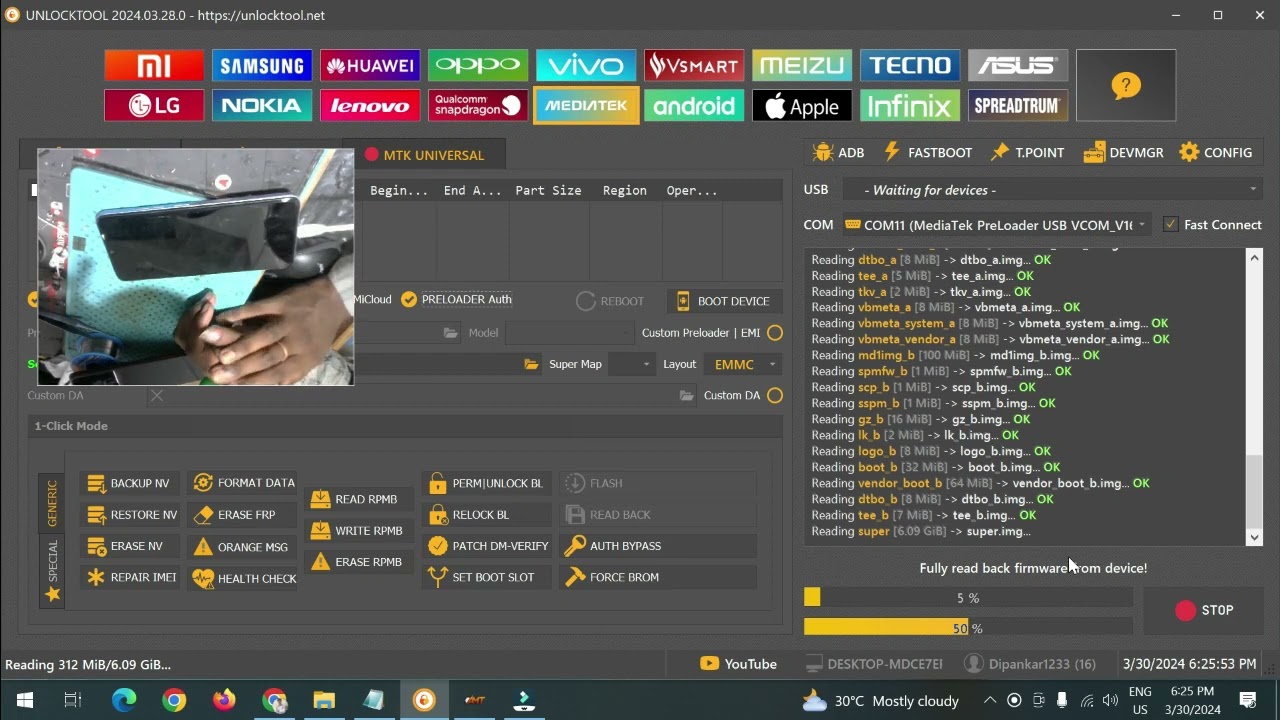Open the ADB bug icon tool
1280x720 pixels.
coord(838,153)
